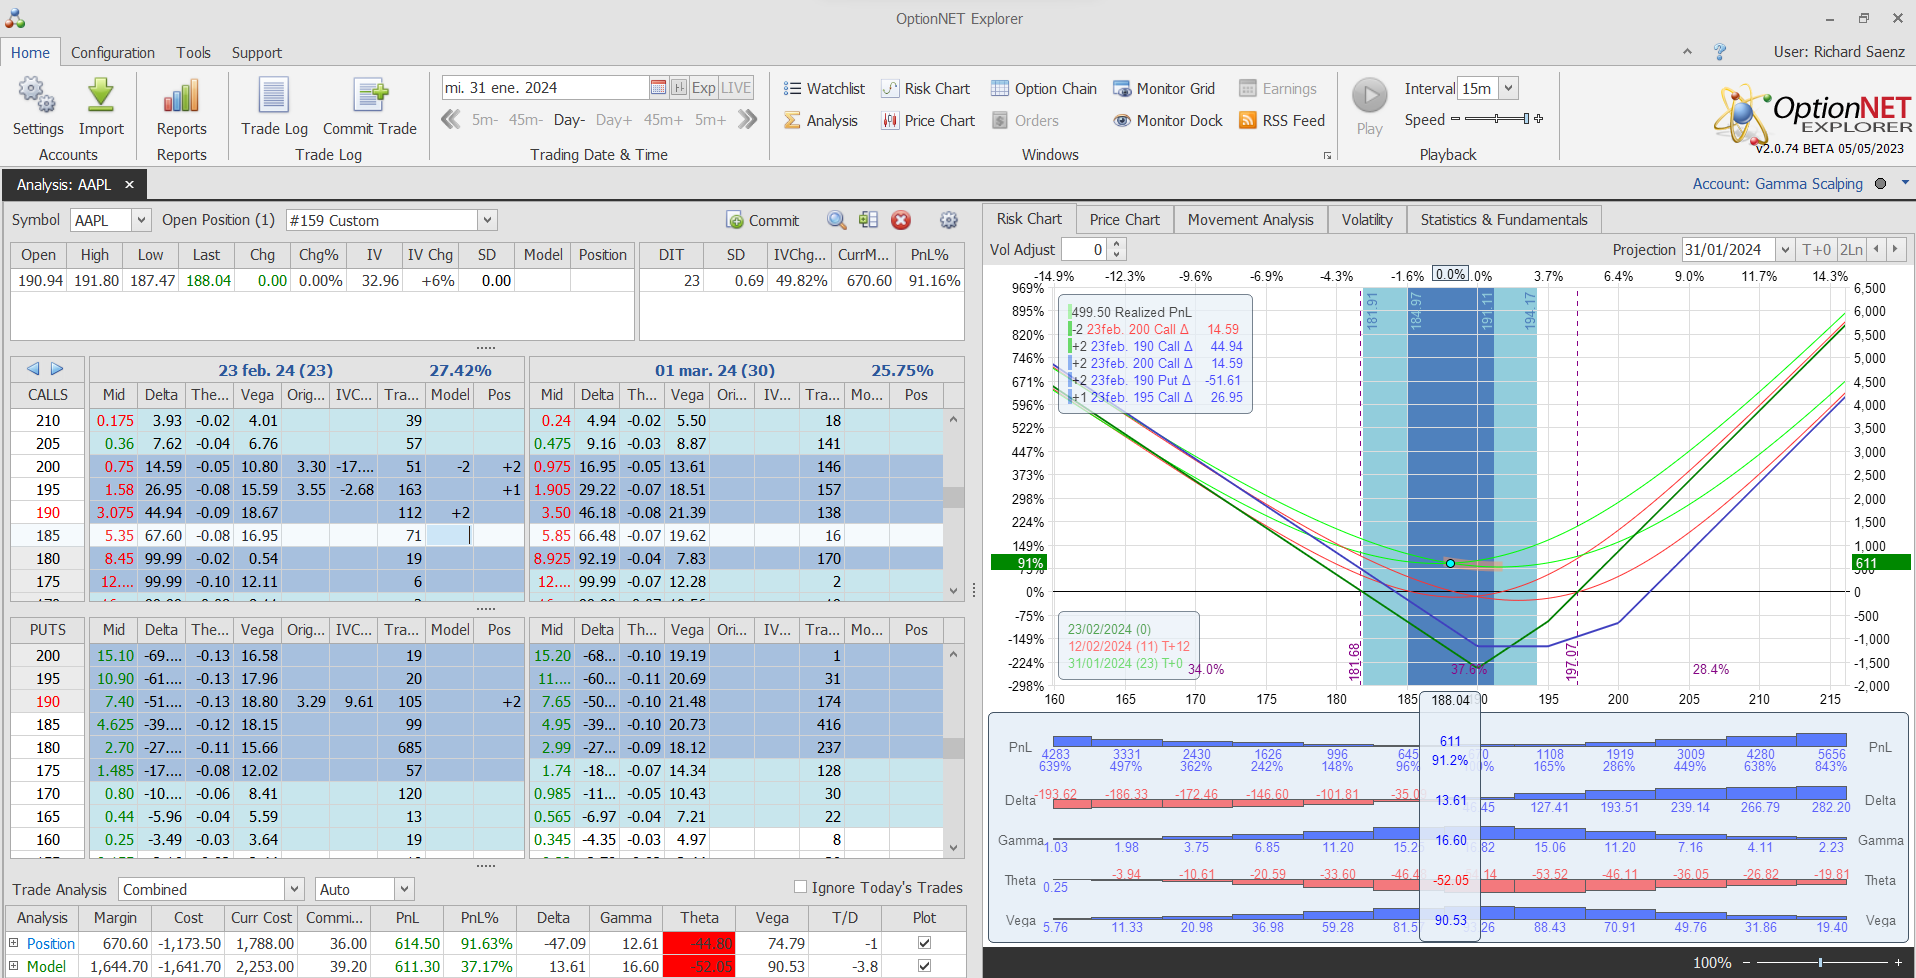The image size is (1916, 978).
Task: Open the Interval 15m dropdown
Action: click(1509, 88)
